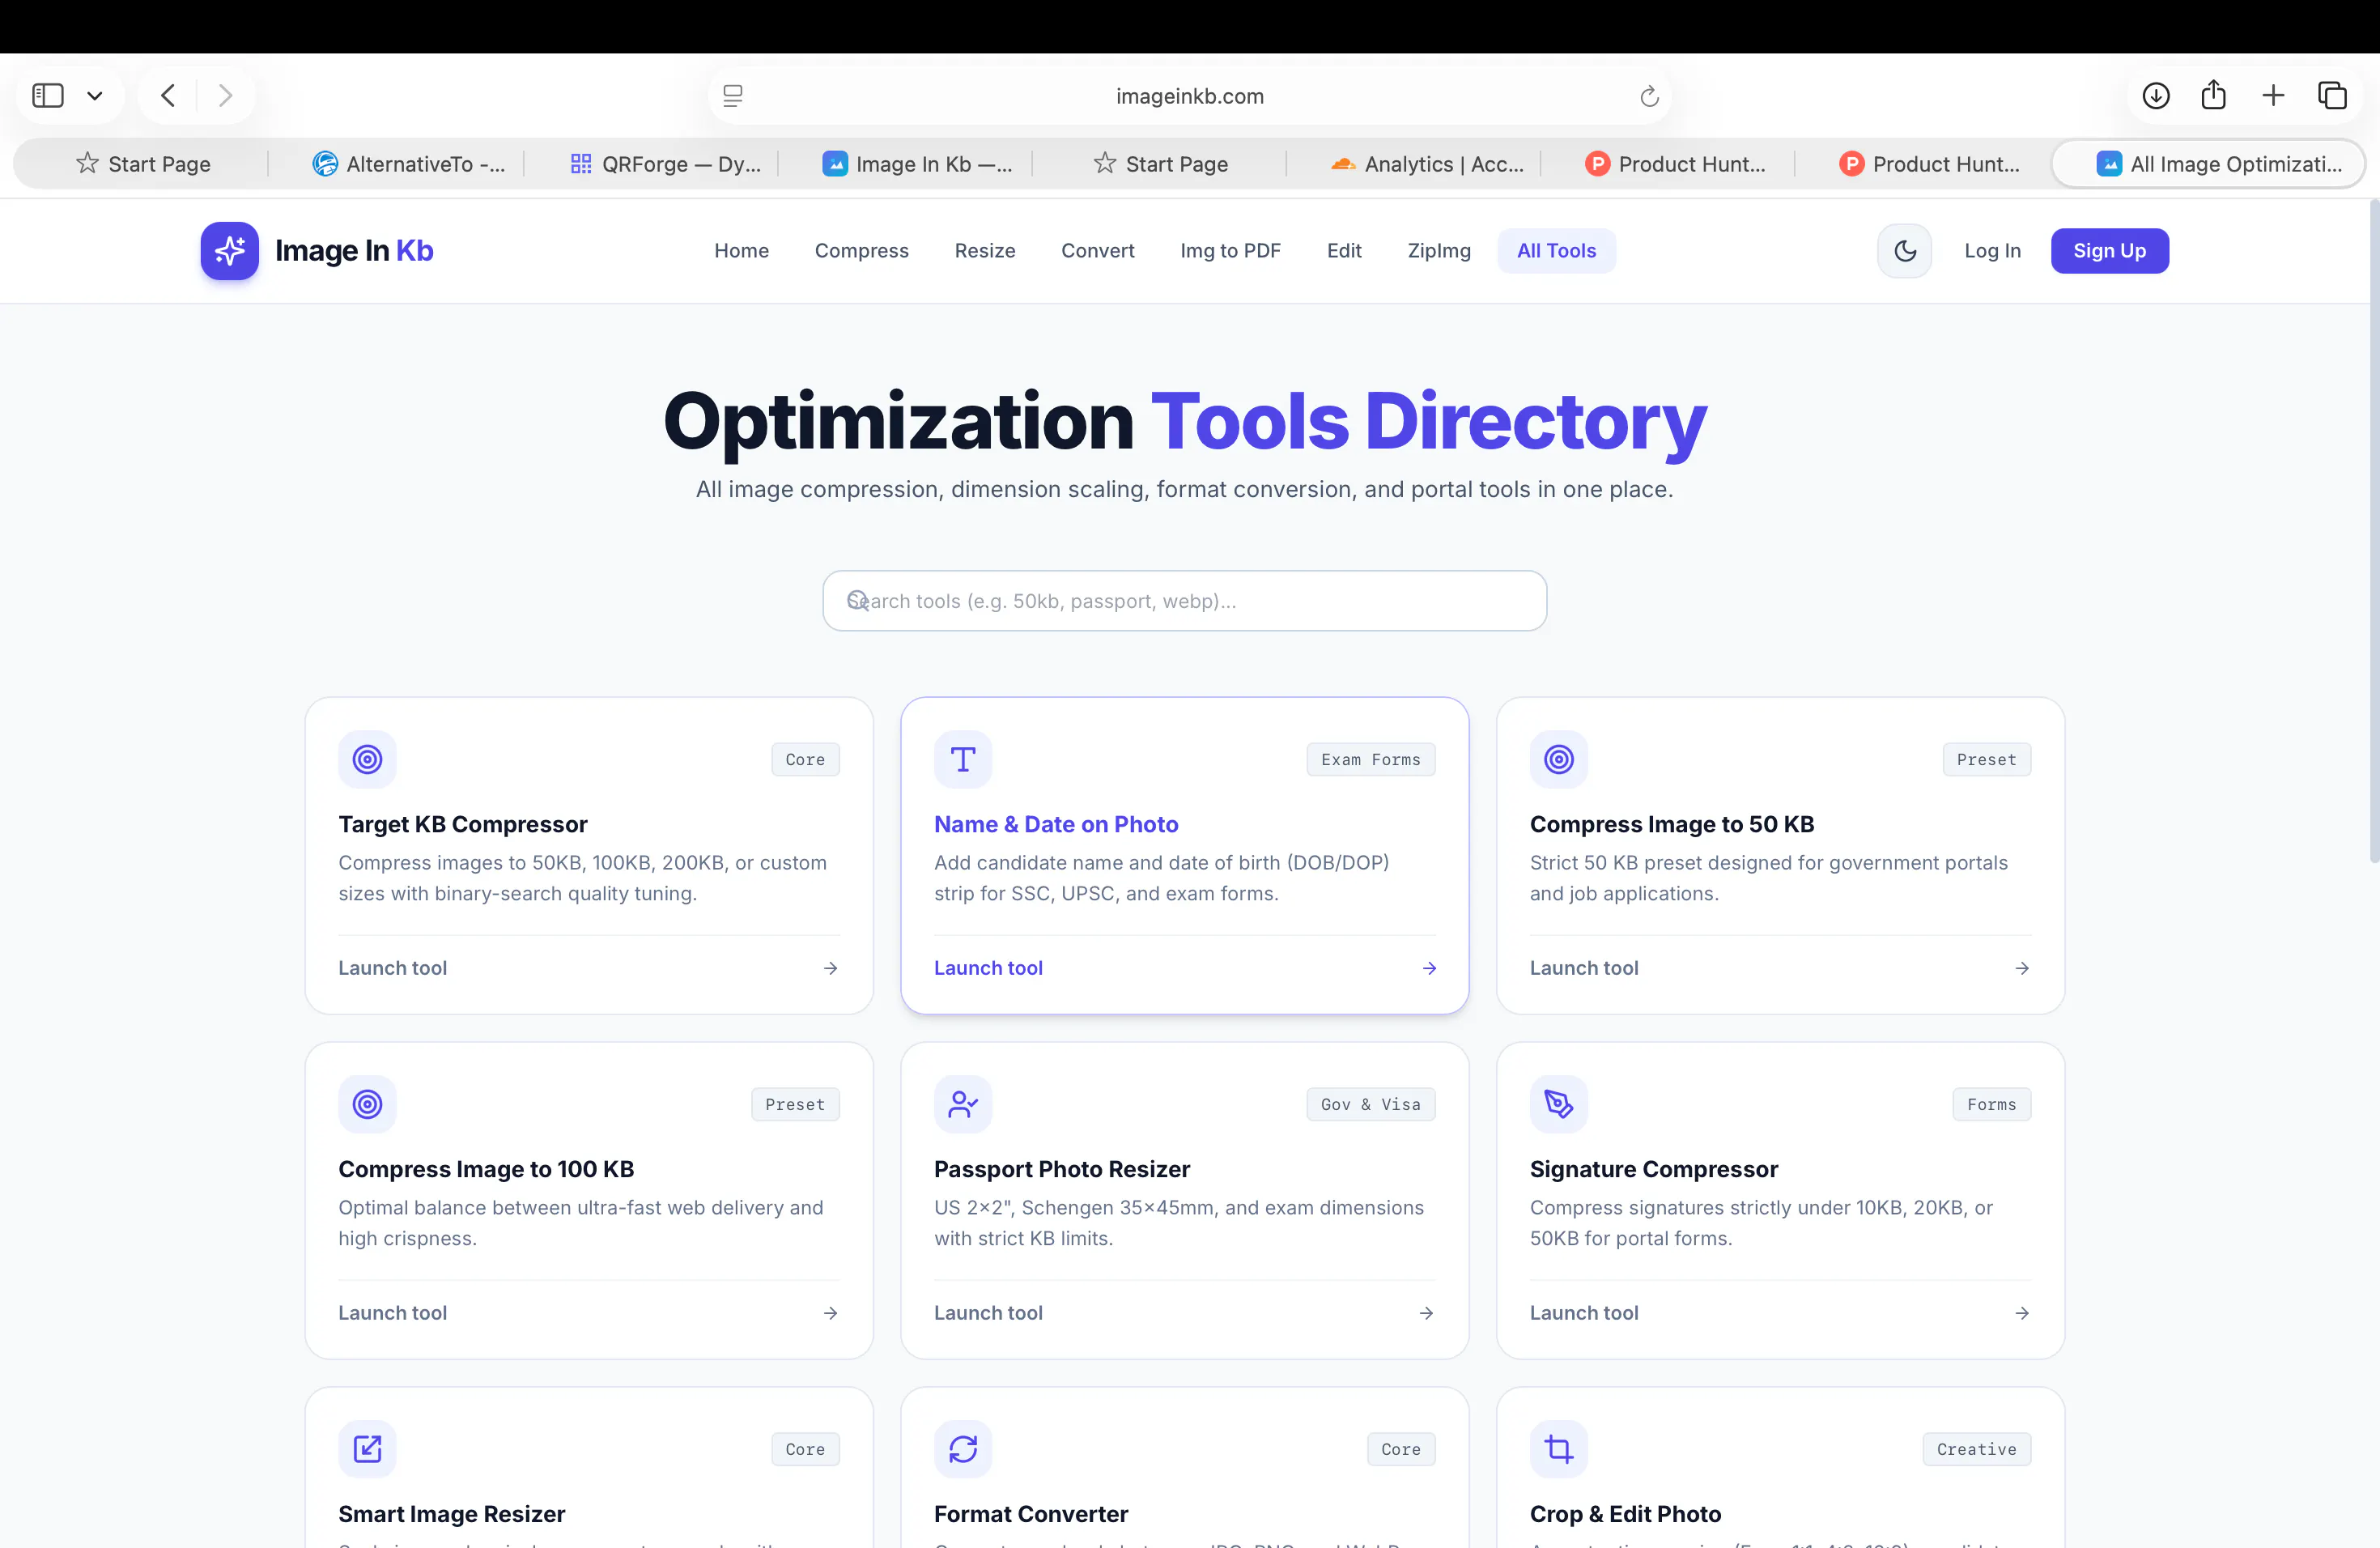Click the Compress Image to 50 KB target icon
2380x1548 pixels.
[x=1559, y=760]
